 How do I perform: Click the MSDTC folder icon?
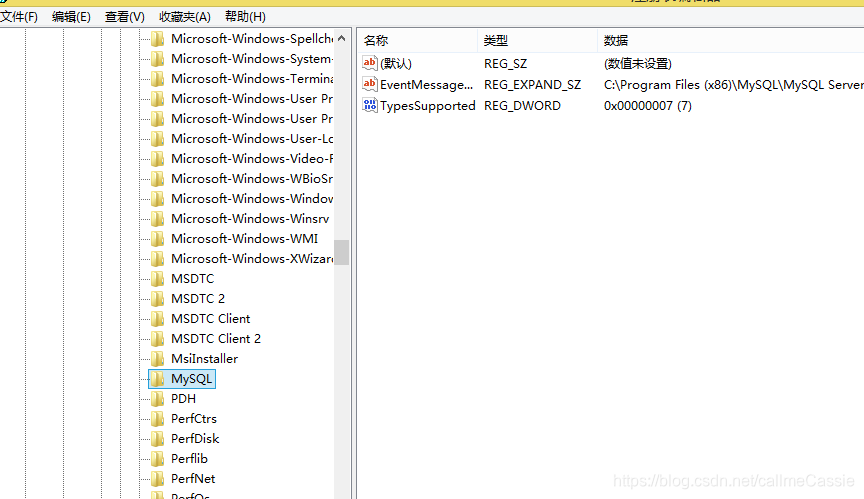coord(158,279)
